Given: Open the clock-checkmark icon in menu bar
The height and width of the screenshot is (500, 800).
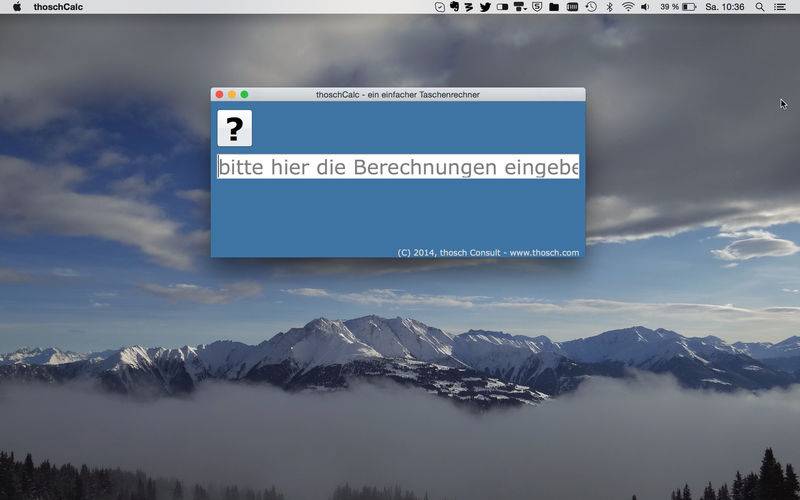Looking at the screenshot, I should [x=439, y=7].
